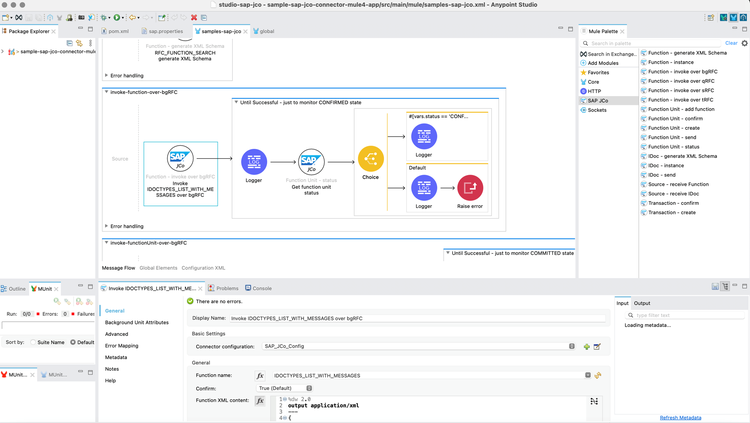Screen dimensions: 750x423
Task: Expand Error handling of invoke-function-over-bgRFC flow
Action: pos(106,226)
